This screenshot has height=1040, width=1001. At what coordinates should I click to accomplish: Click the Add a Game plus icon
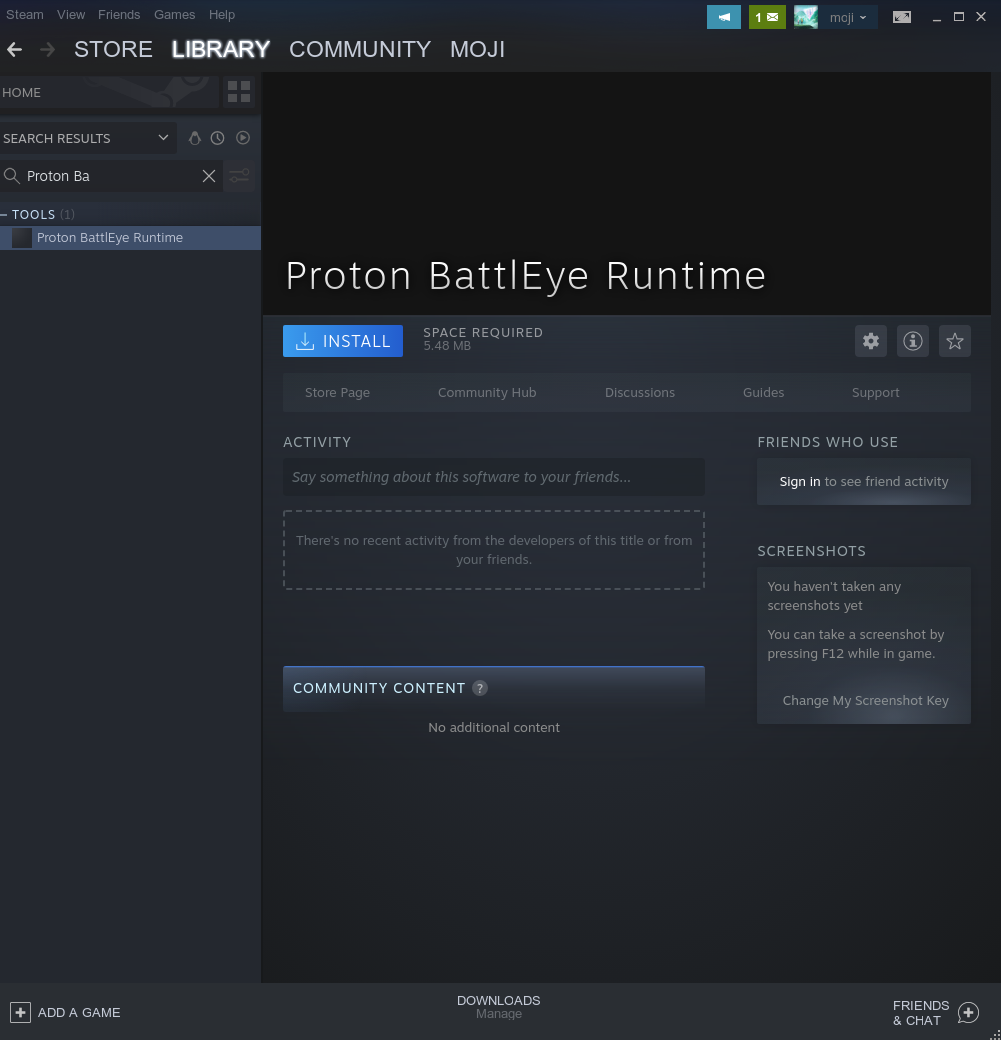[x=21, y=1012]
